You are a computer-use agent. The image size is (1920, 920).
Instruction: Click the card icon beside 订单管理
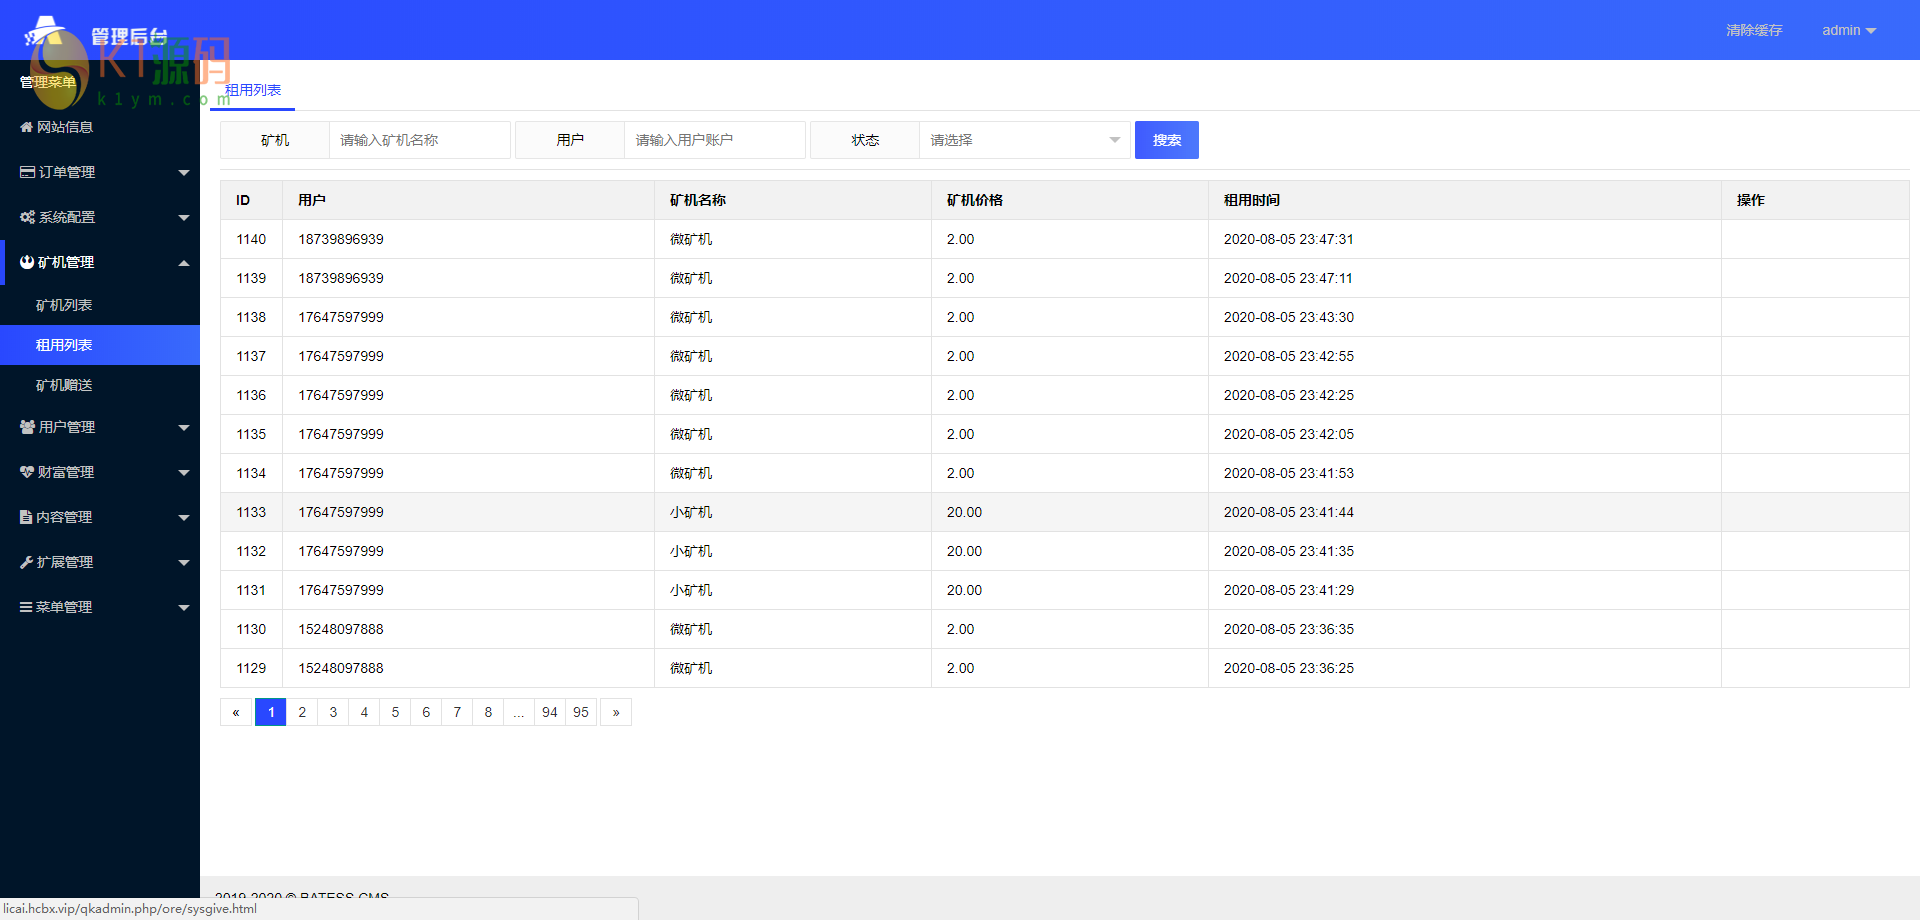coord(27,172)
